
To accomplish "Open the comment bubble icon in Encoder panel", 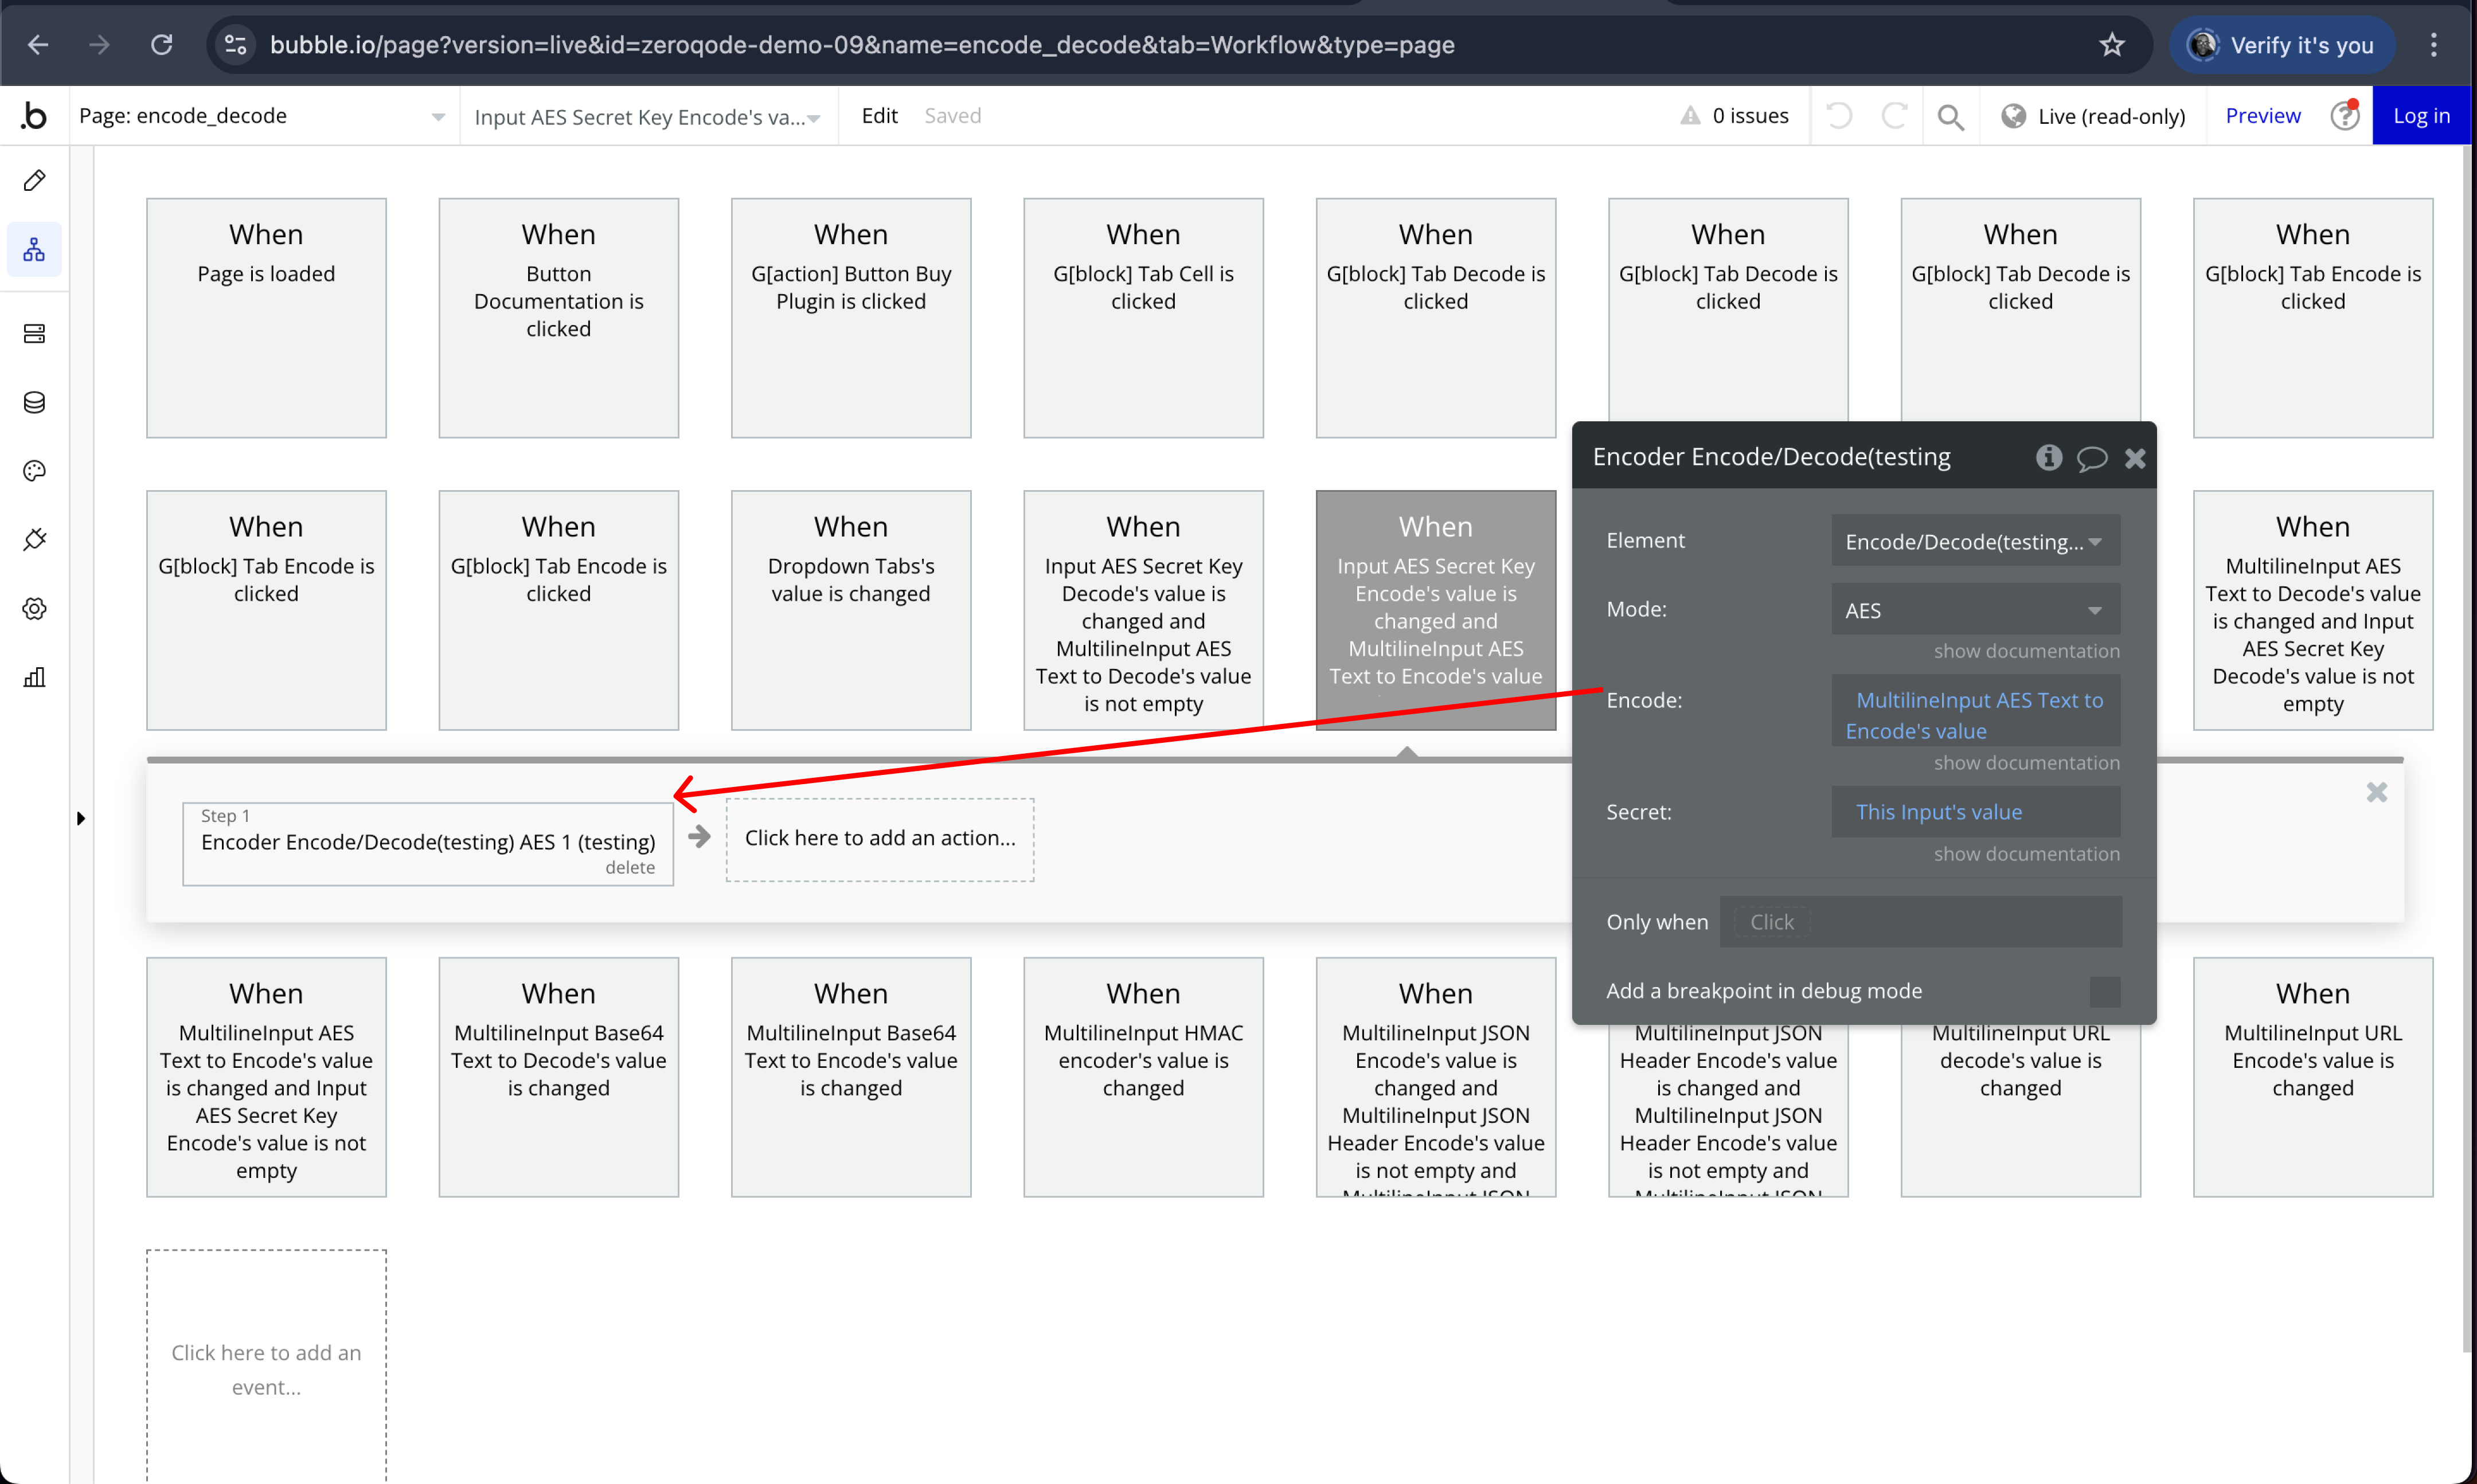I will click(2091, 458).
